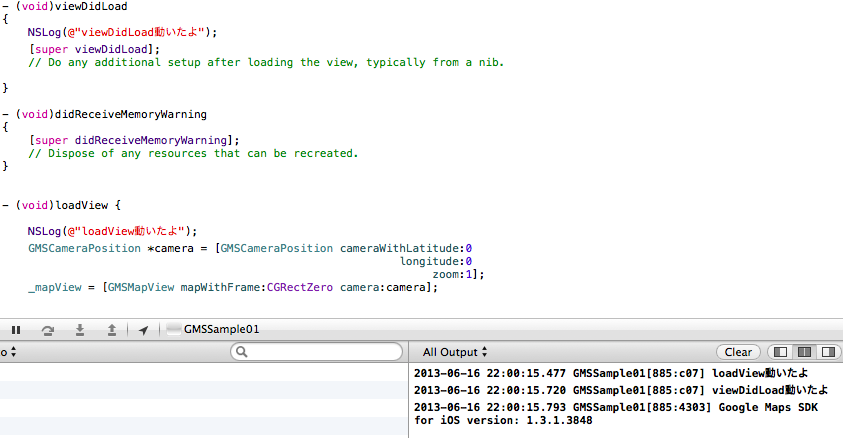
Task: Click the viewDidLoad動いたよ console log line
Action: (x=621, y=390)
